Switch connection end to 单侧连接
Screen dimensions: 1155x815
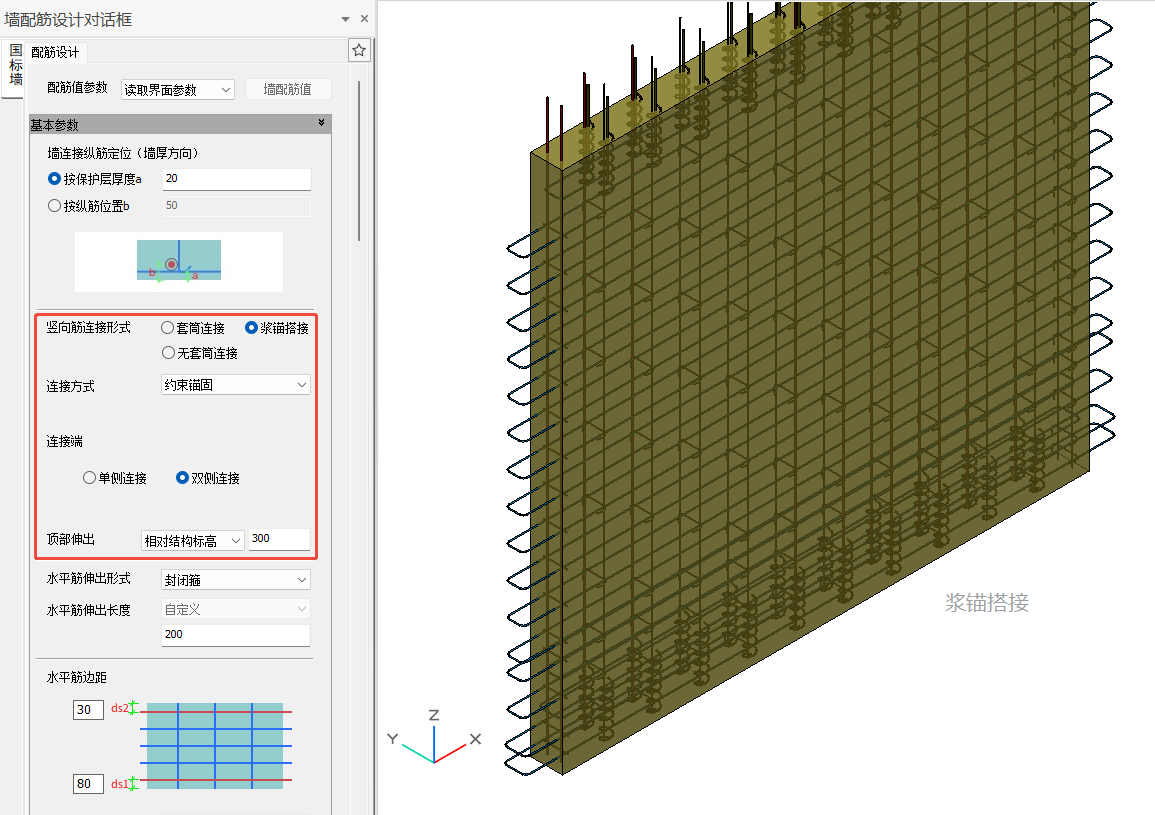[x=90, y=478]
